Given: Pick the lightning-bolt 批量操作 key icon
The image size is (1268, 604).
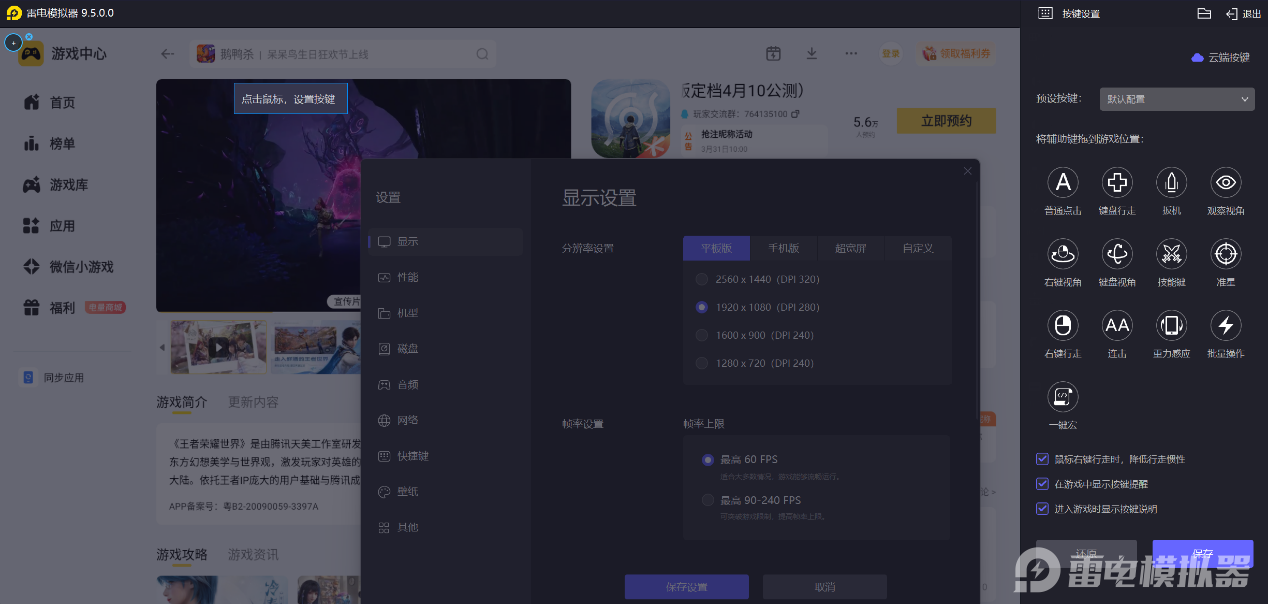Looking at the screenshot, I should pyautogui.click(x=1226, y=325).
